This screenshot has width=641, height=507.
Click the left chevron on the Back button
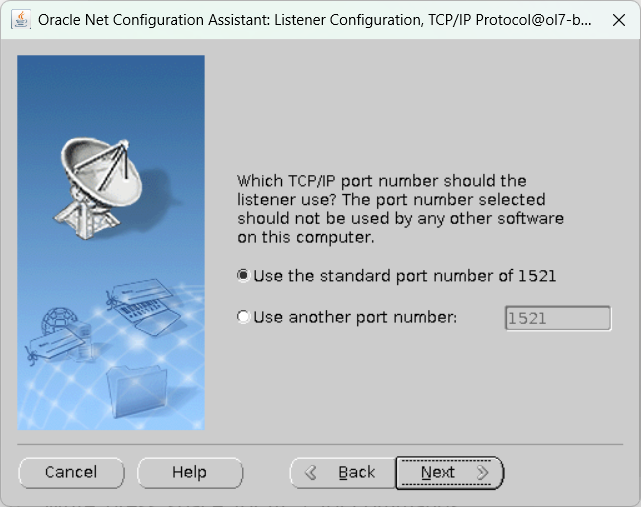(x=311, y=473)
